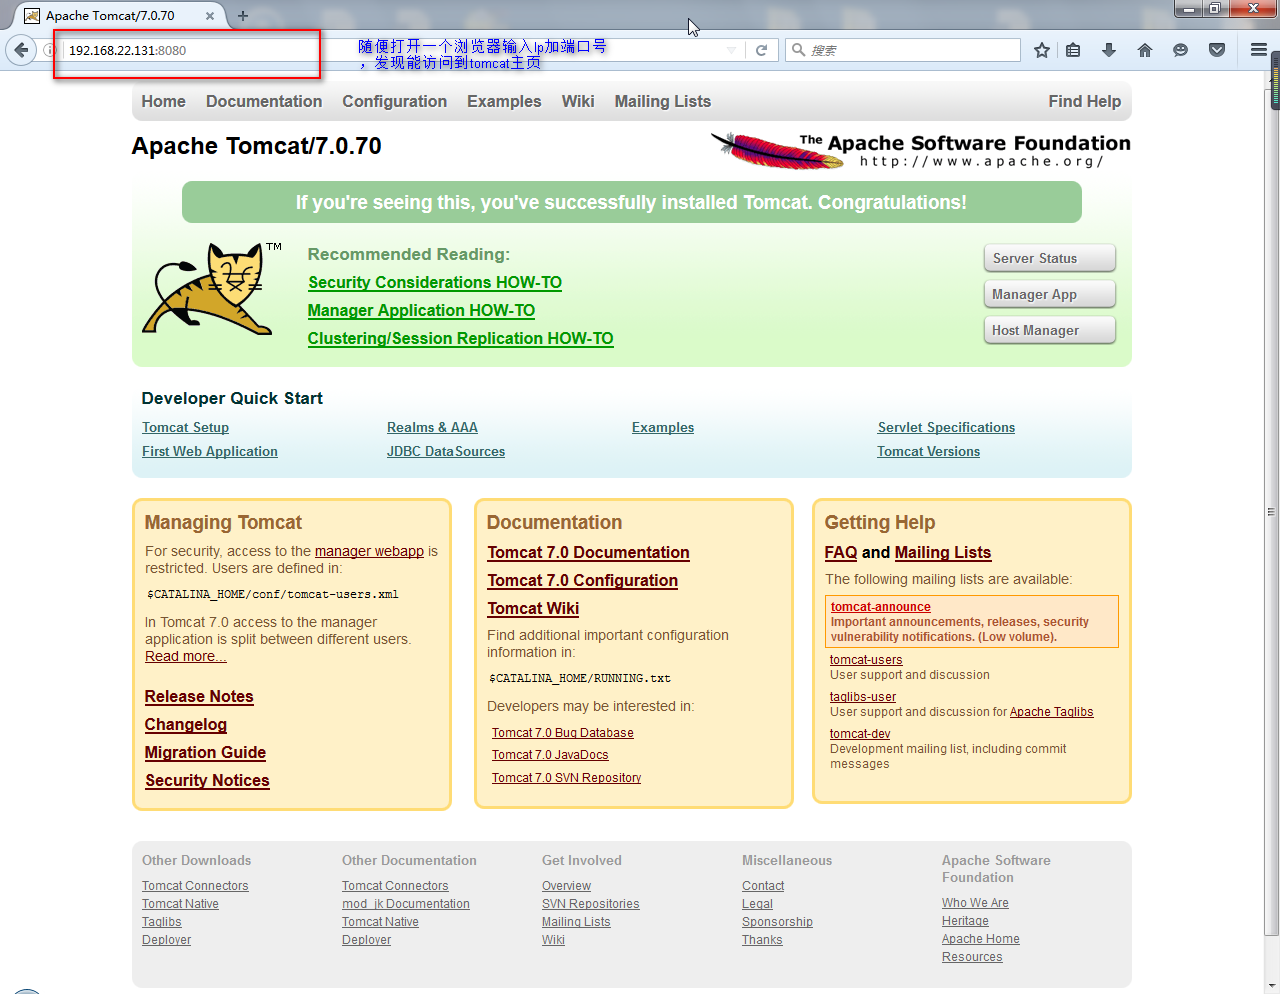Open Configuration in the top navigation bar

coord(394,102)
